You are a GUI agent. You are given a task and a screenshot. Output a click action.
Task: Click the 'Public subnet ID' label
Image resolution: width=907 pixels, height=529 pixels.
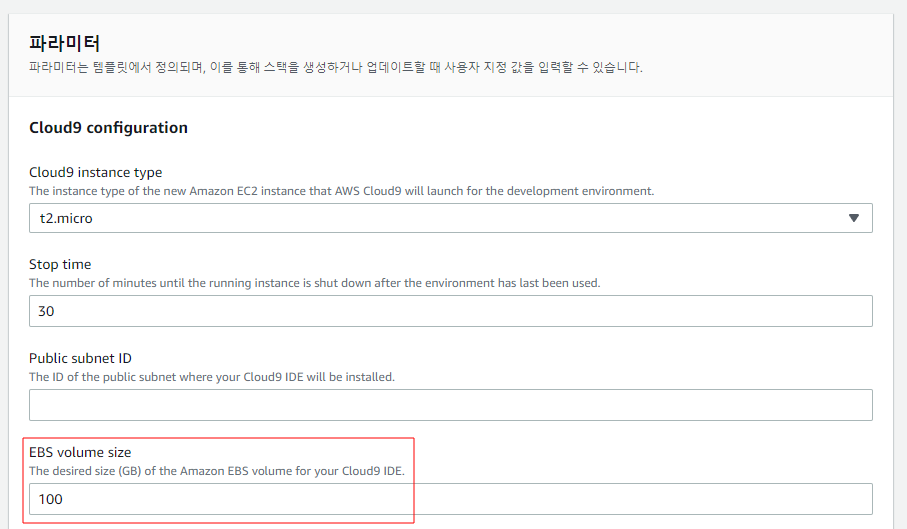click(x=80, y=358)
